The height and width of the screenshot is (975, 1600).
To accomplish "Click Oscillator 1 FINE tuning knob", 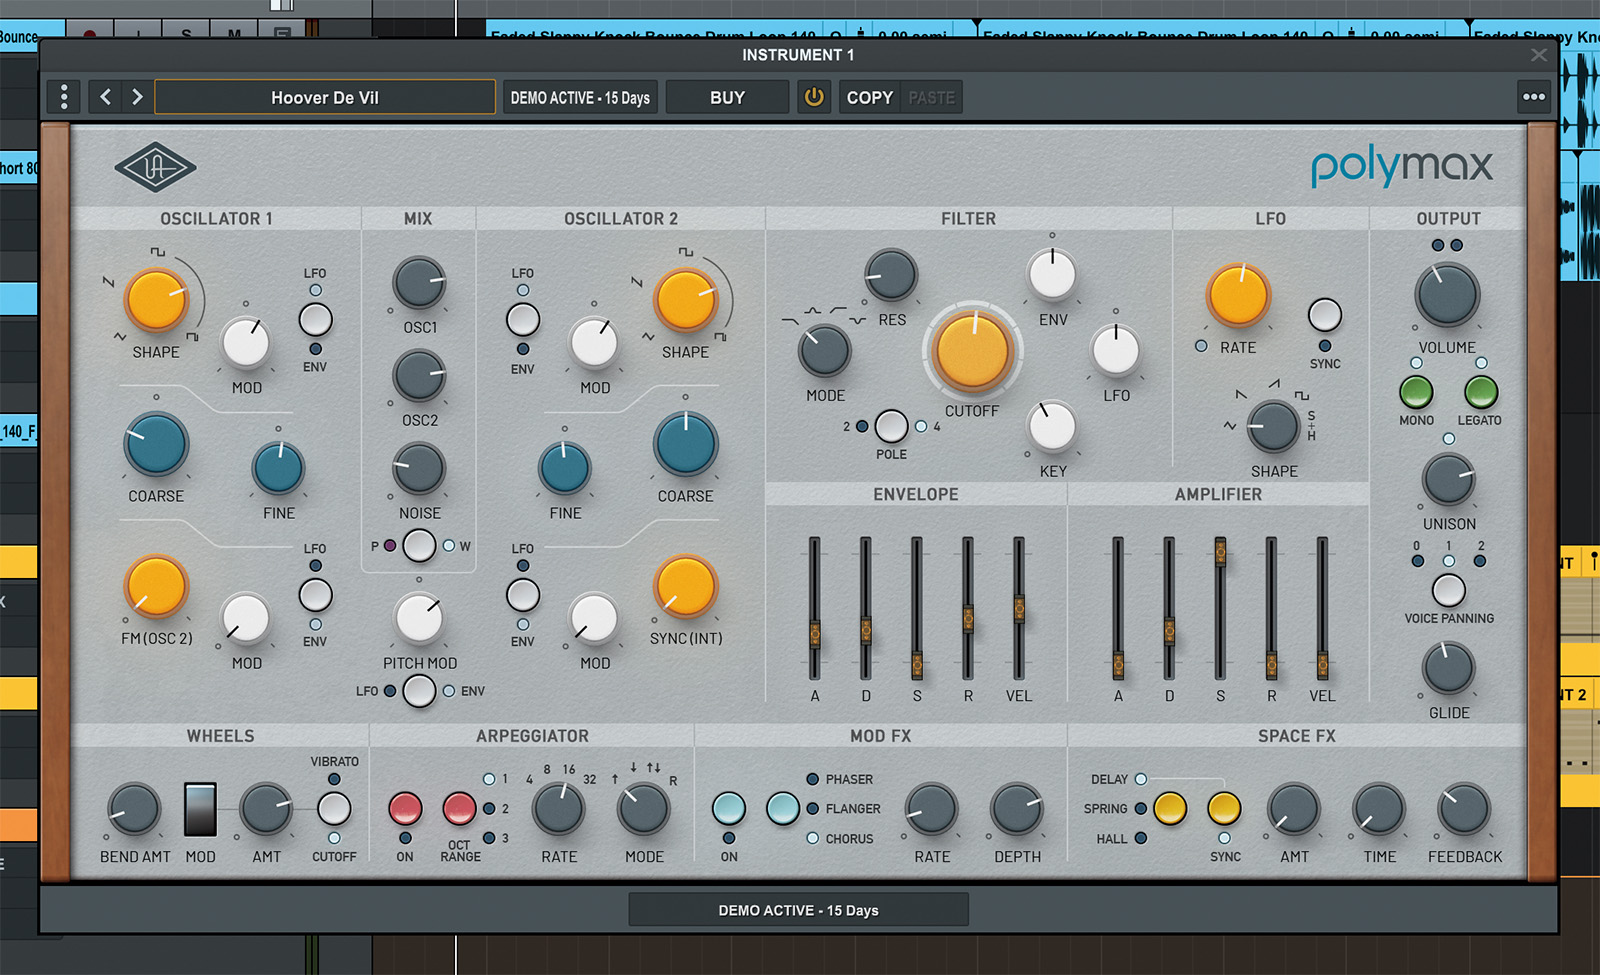I will point(278,468).
